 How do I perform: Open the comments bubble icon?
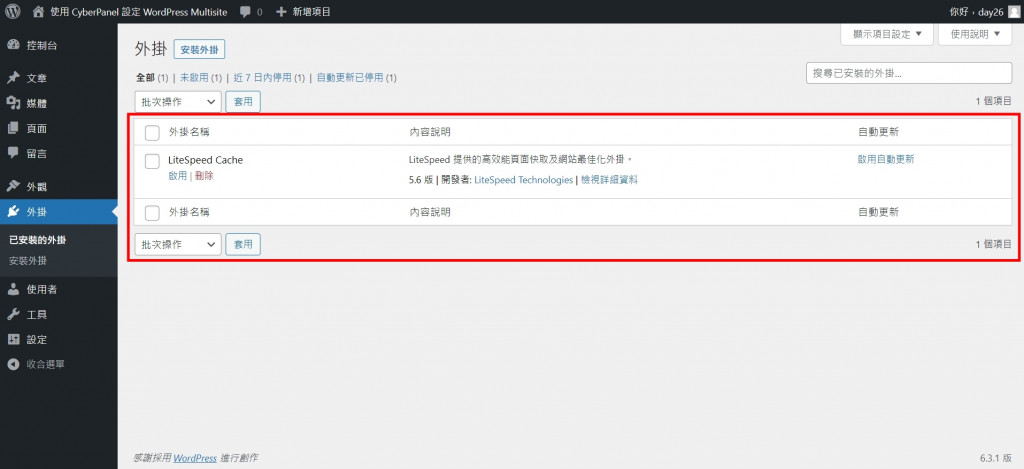(246, 12)
